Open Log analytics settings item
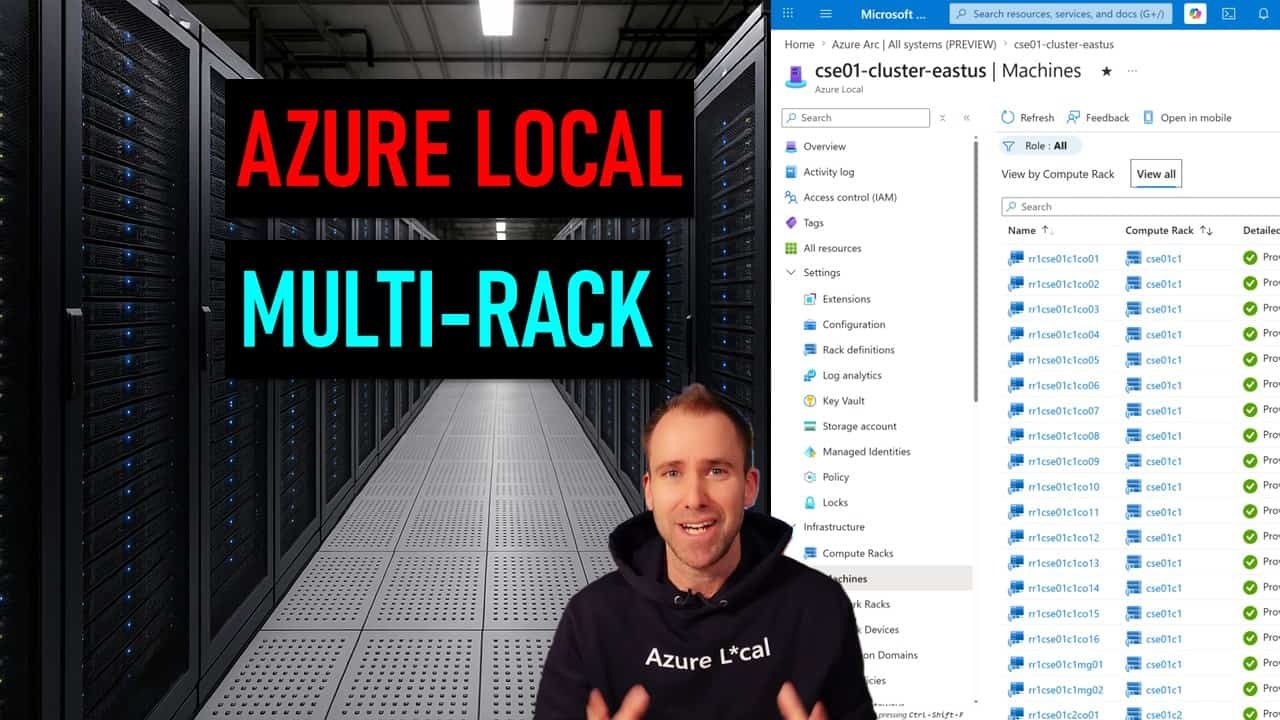The width and height of the screenshot is (1280, 720). pos(852,375)
